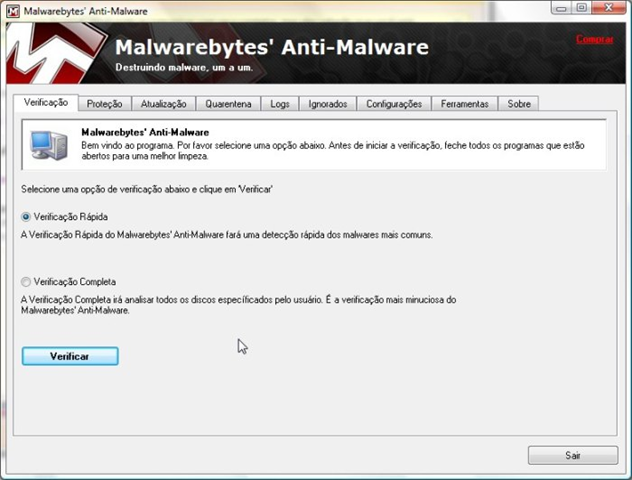The width and height of the screenshot is (632, 480).
Task: Switch to the Verificação tab
Action: coord(46,102)
